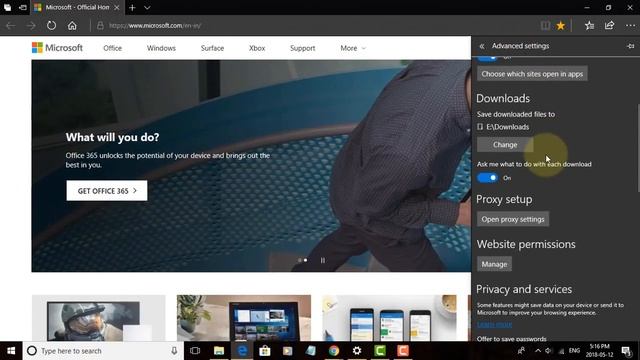640x360 pixels.
Task: Click the yellow favorites star icon
Action: [x=561, y=25]
